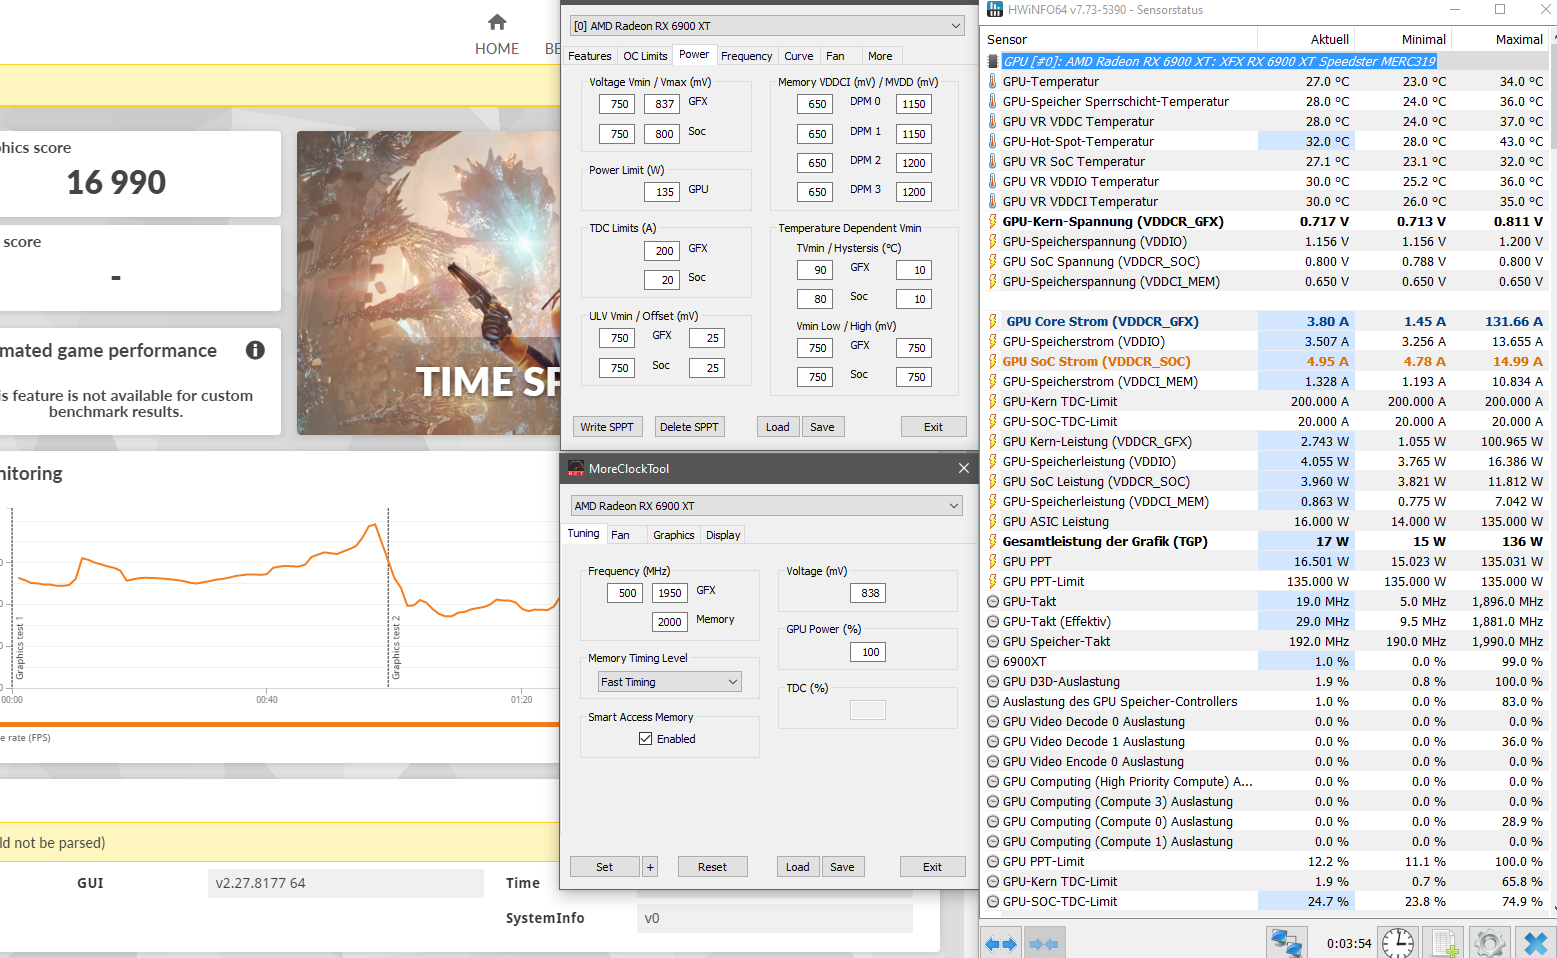This screenshot has width=1557, height=958.
Task: Click circle icon of 6900XT utilization row
Action: [993, 661]
